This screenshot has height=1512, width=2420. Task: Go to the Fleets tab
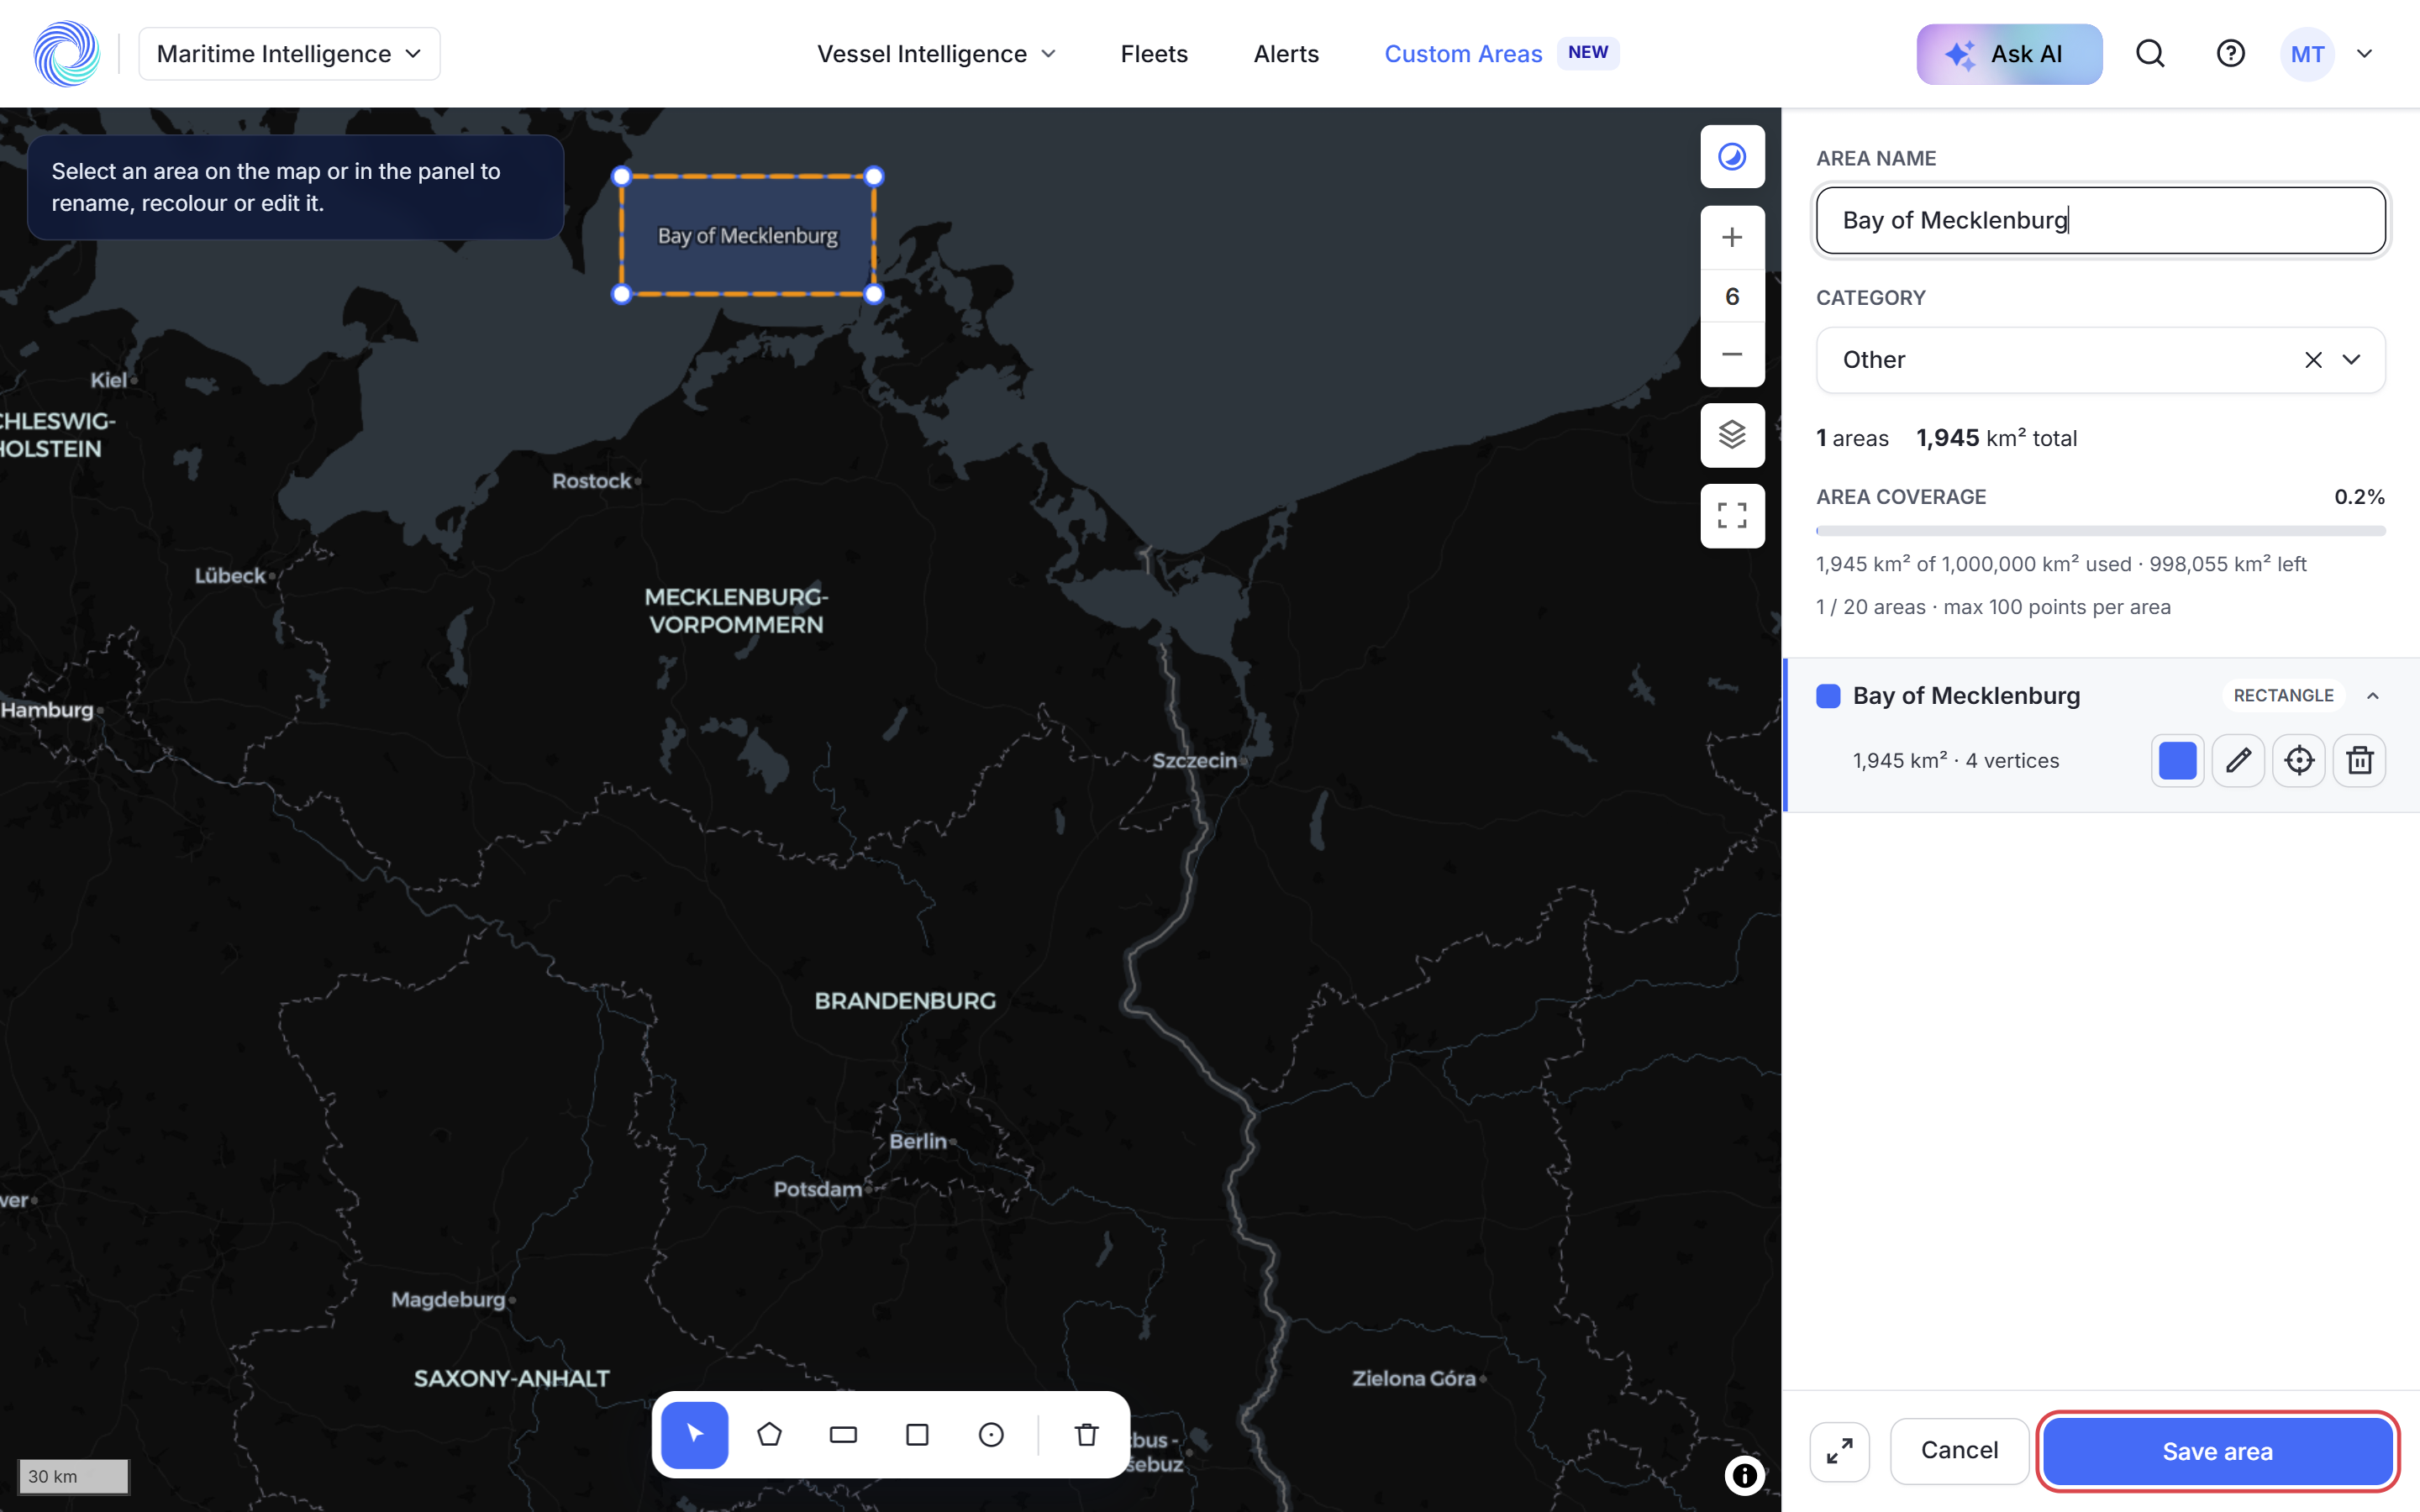[1154, 54]
